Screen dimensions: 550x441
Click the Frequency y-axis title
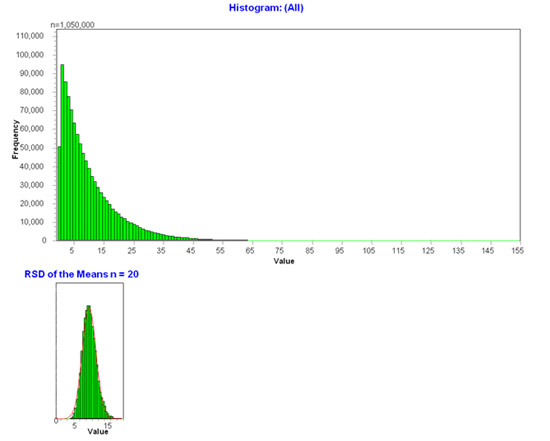click(x=15, y=139)
